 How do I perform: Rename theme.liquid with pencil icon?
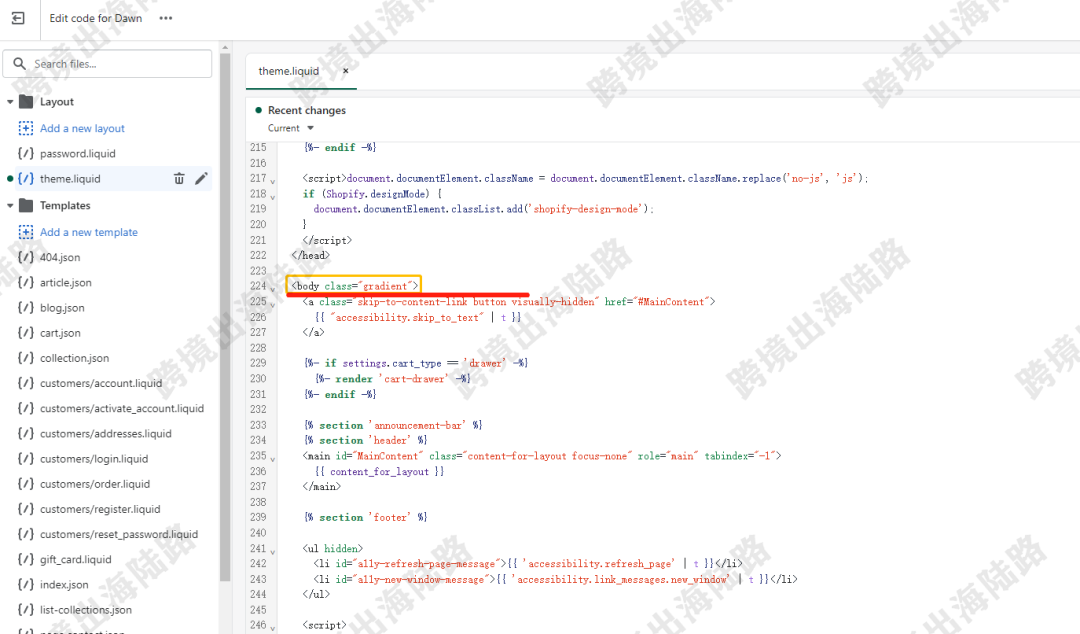click(201, 178)
